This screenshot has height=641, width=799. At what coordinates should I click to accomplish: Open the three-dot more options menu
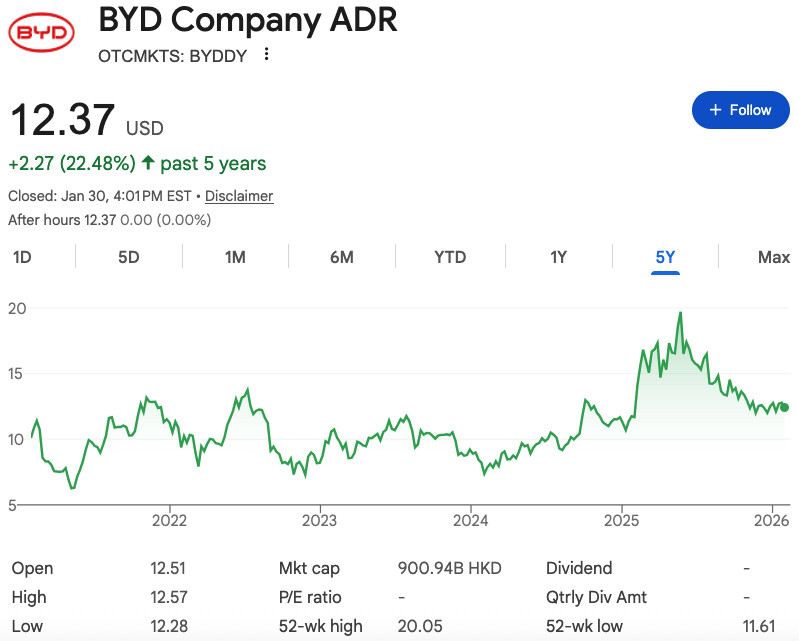coord(266,55)
